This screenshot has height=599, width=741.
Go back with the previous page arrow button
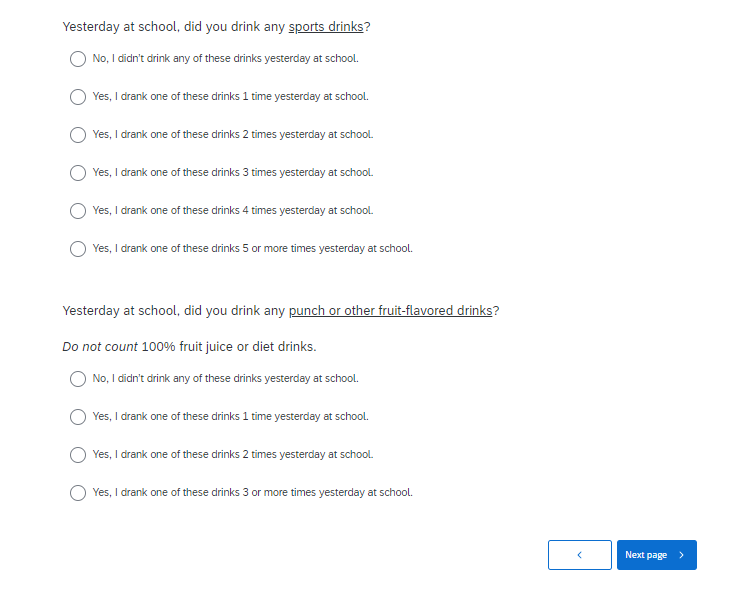(579, 555)
